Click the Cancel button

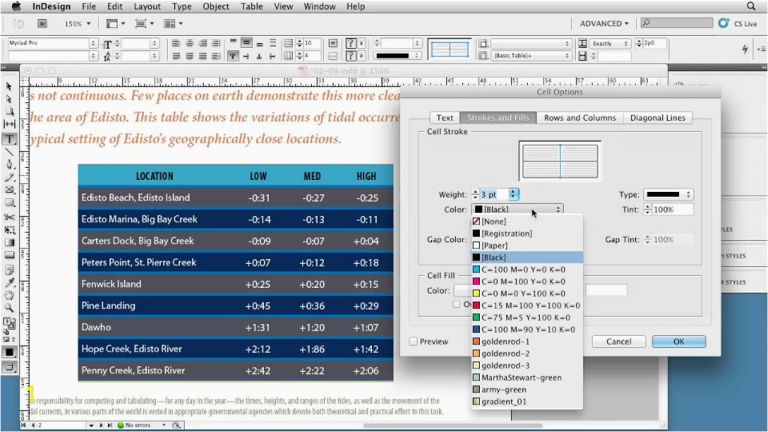tap(619, 341)
